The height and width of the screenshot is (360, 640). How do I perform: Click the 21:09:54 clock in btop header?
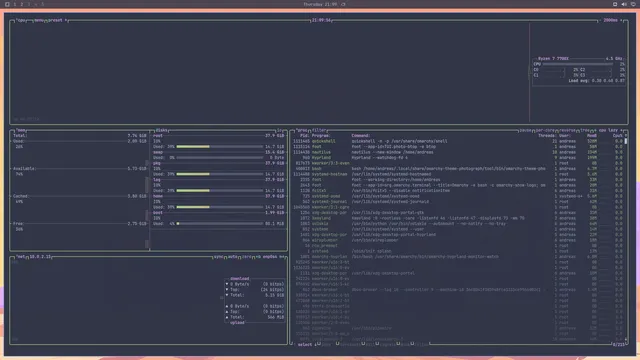[x=321, y=20]
